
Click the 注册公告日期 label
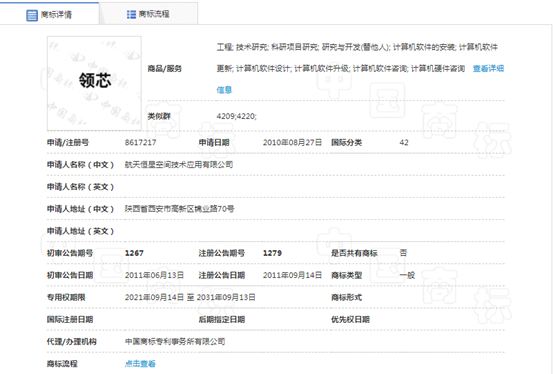tap(222, 275)
